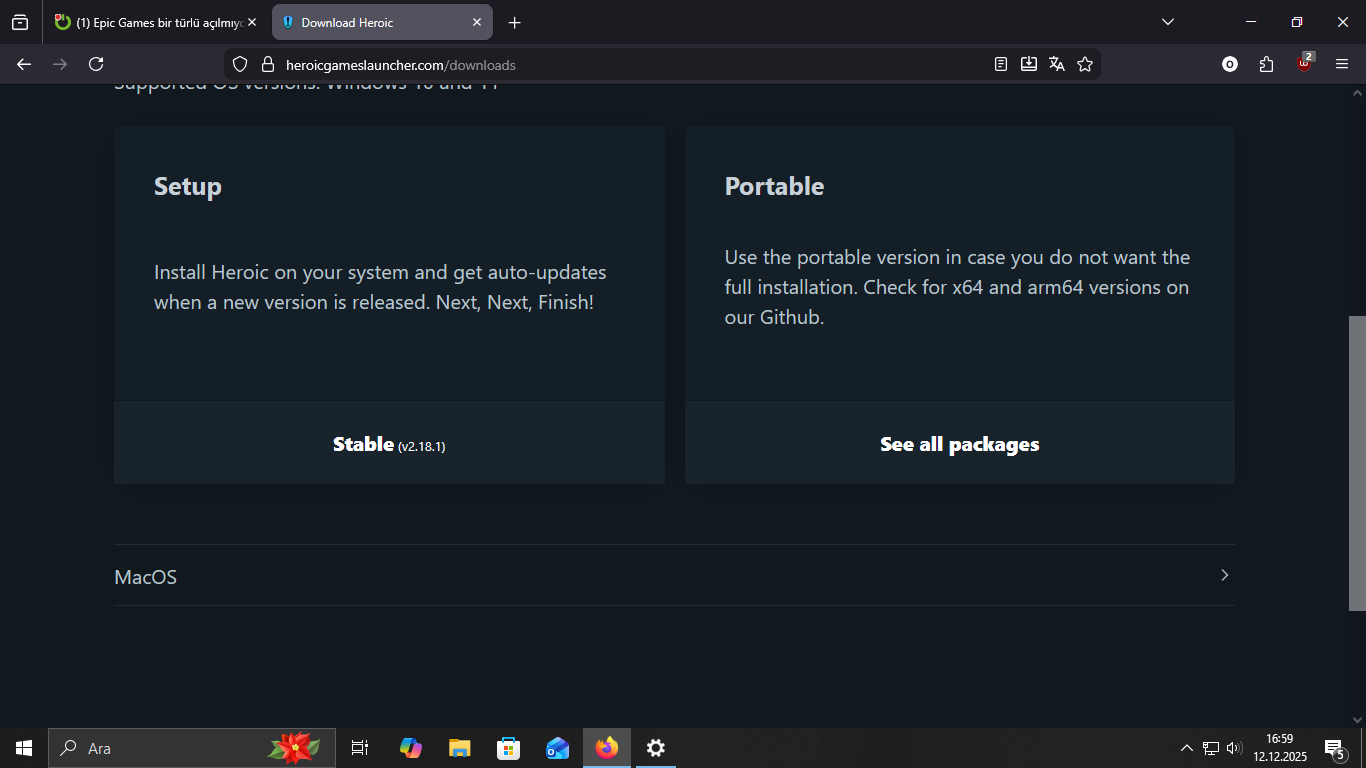Image resolution: width=1366 pixels, height=768 pixels.
Task: Click the Portable card heading
Action: [x=775, y=187]
